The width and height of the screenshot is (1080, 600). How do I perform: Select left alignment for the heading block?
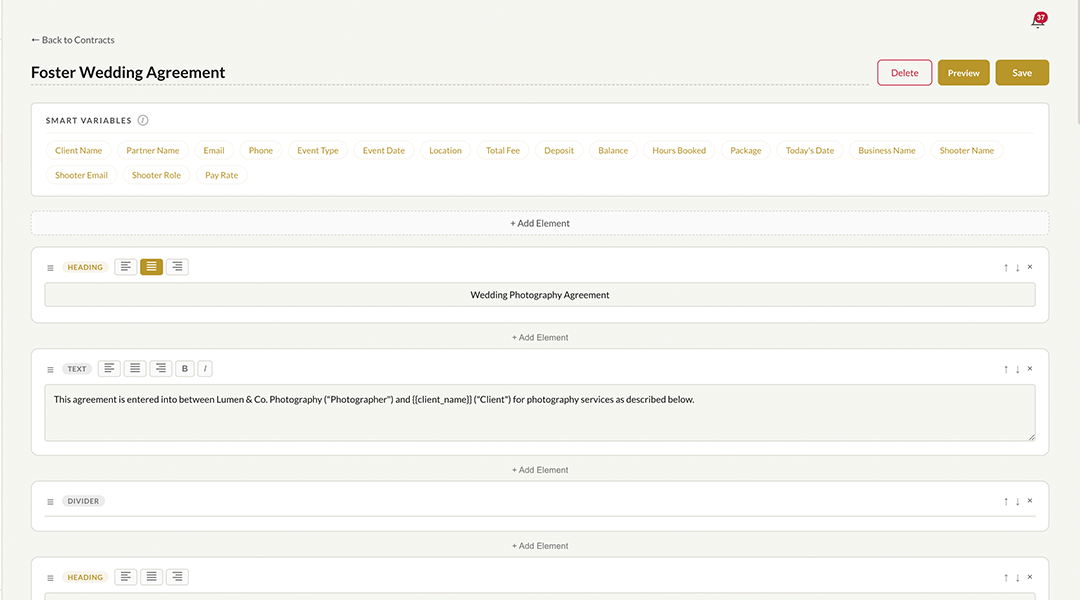coord(125,267)
